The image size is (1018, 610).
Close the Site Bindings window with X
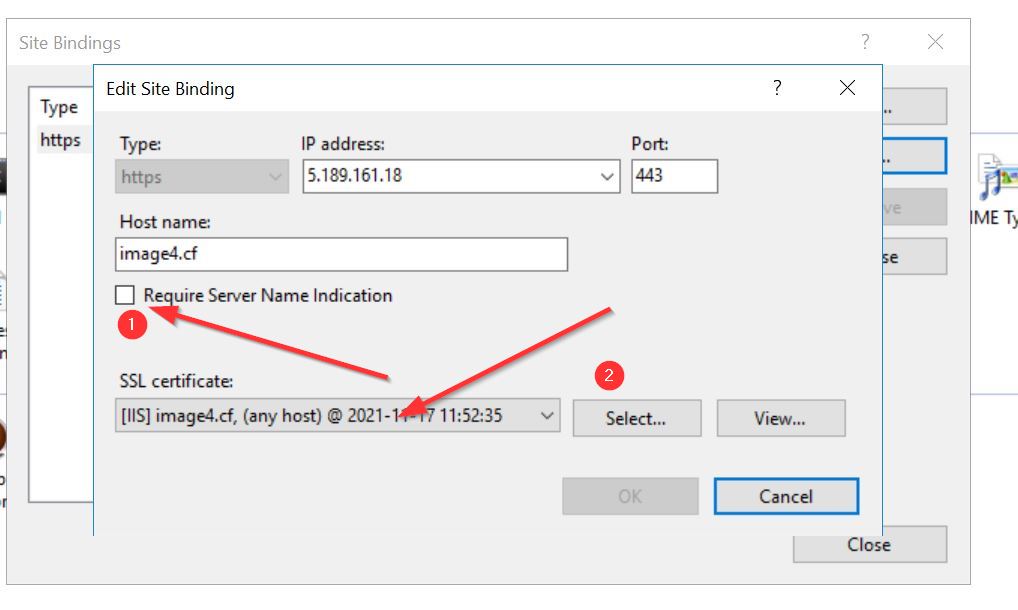[935, 42]
